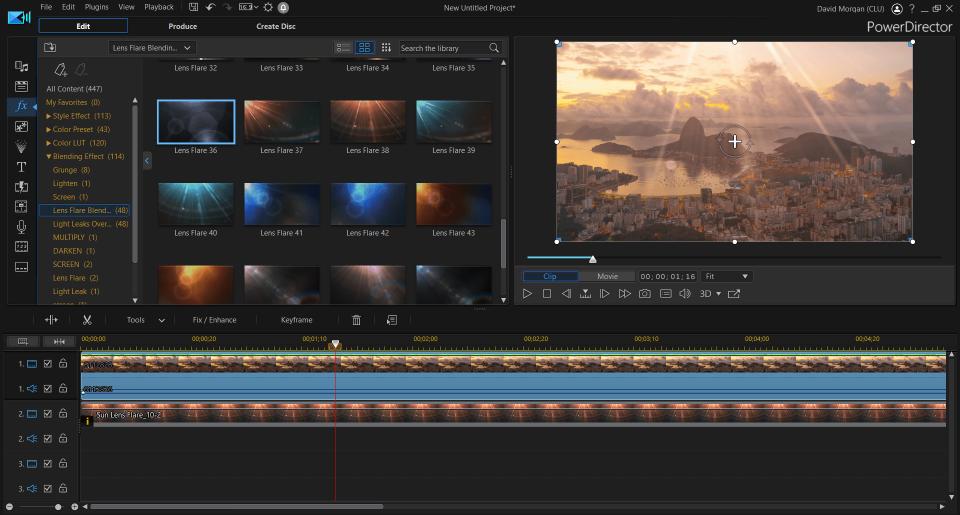Open the Plugins menu
Screen dimensions: 960x515
pyautogui.click(x=96, y=7)
